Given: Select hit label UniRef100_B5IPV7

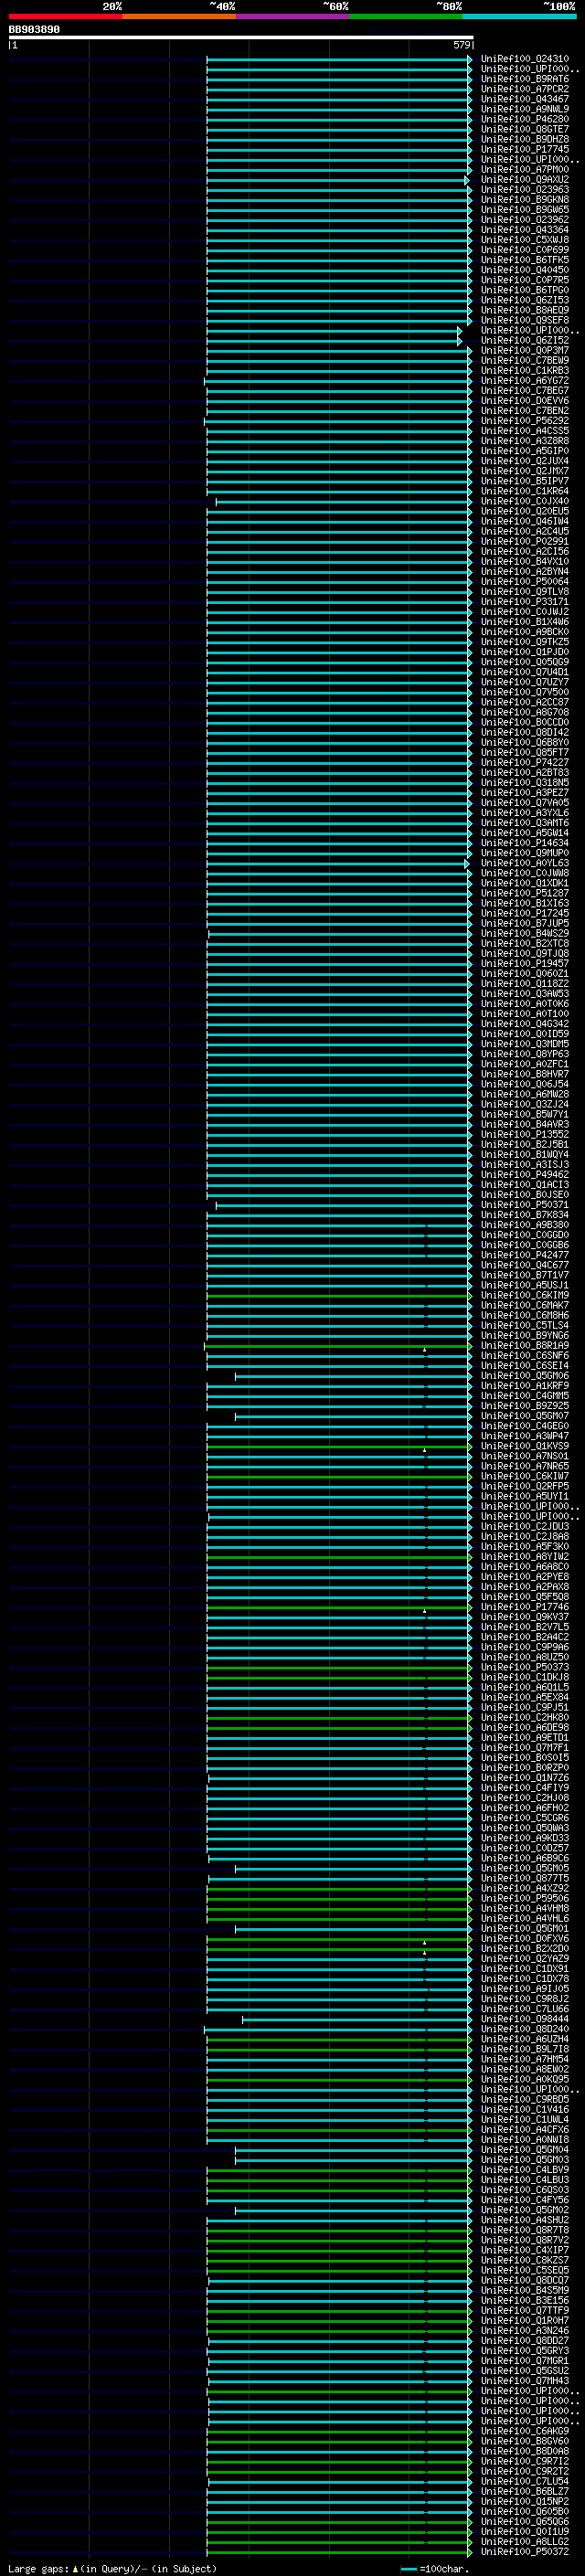Looking at the screenshot, I should 524,481.
